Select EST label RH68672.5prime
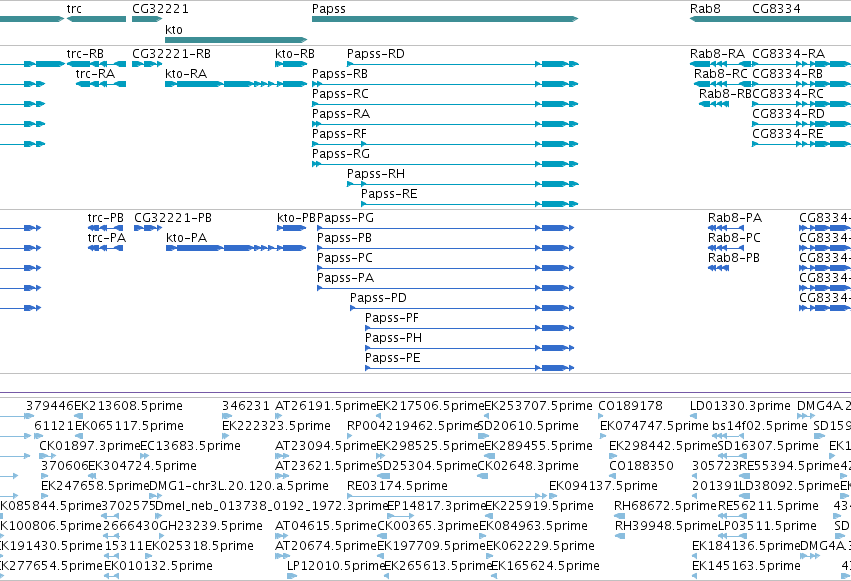Viewport: 851px width, 581px height. pos(665,507)
